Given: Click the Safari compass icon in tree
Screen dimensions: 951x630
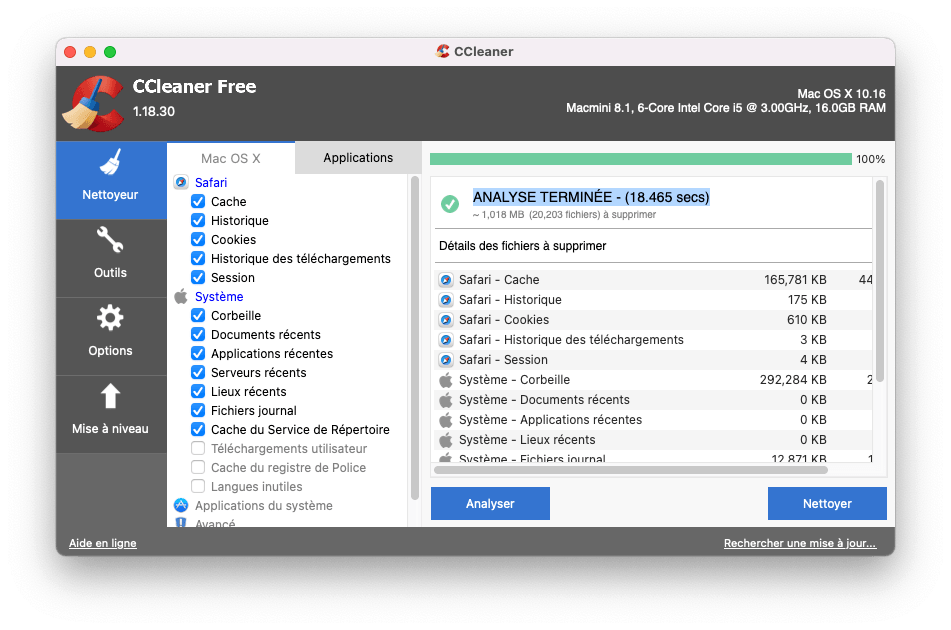Looking at the screenshot, I should pos(181,183).
